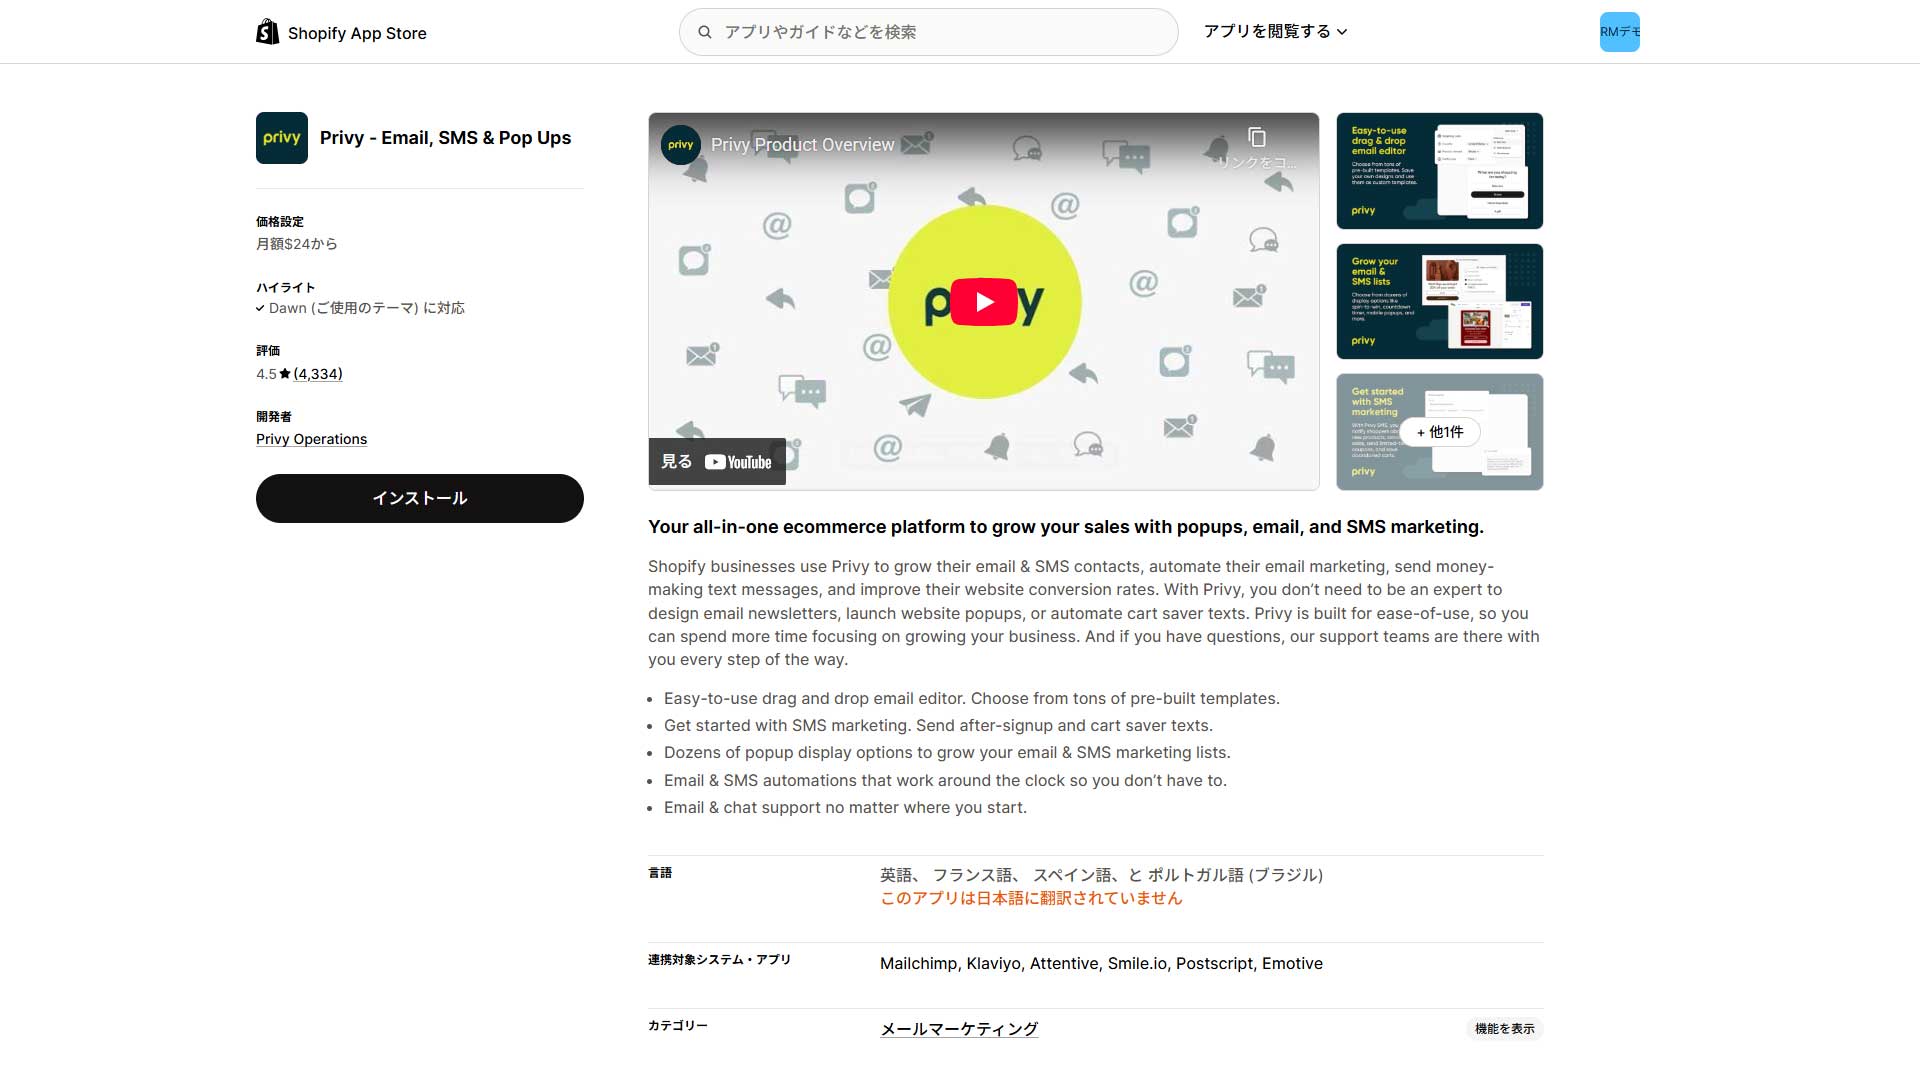Play the Privy Product Overview video
Viewport: 1920px width, 1080px height.
point(984,302)
